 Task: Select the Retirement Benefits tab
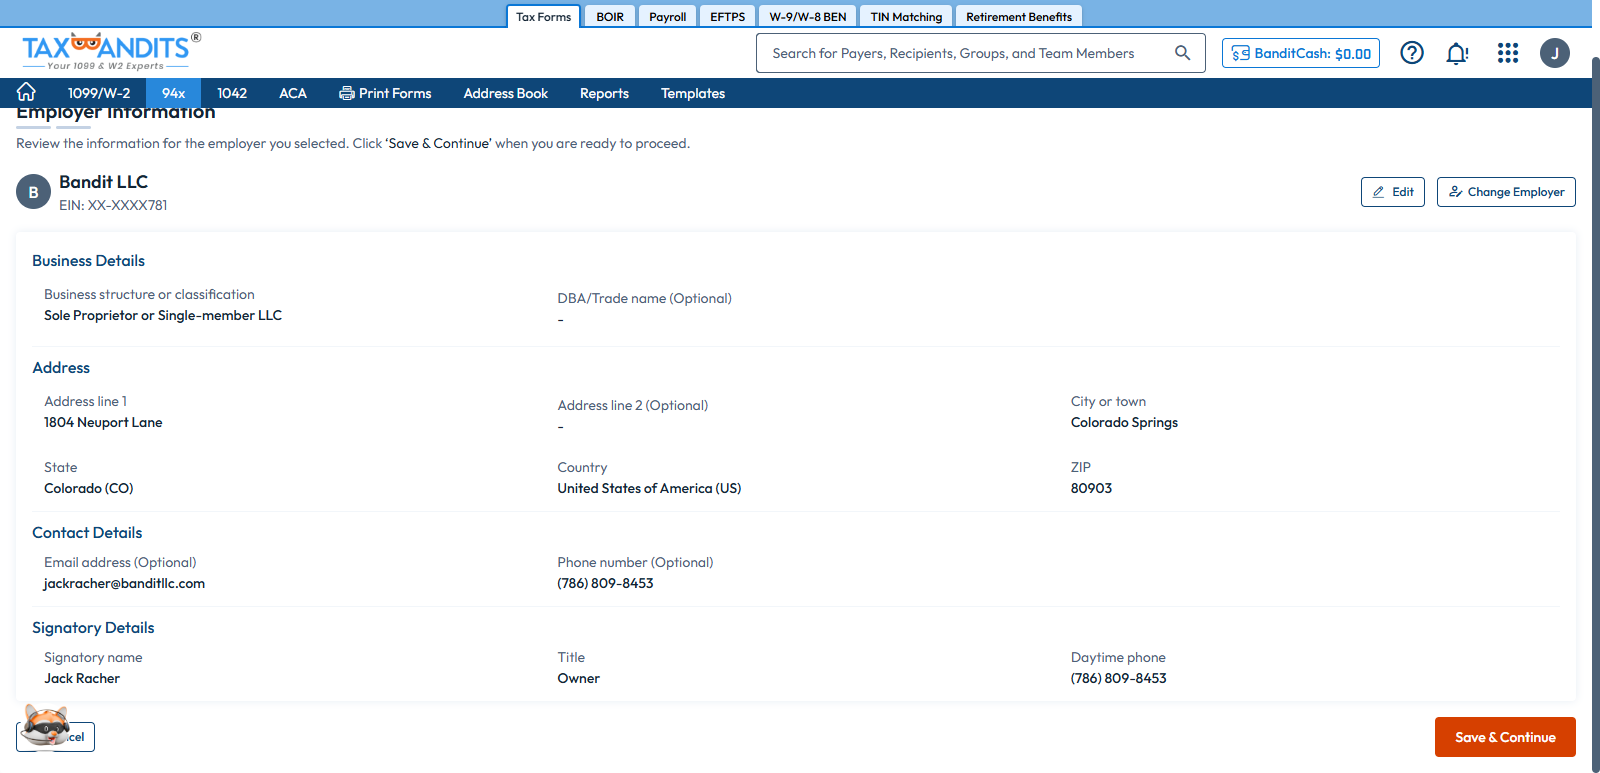pyautogui.click(x=1018, y=17)
